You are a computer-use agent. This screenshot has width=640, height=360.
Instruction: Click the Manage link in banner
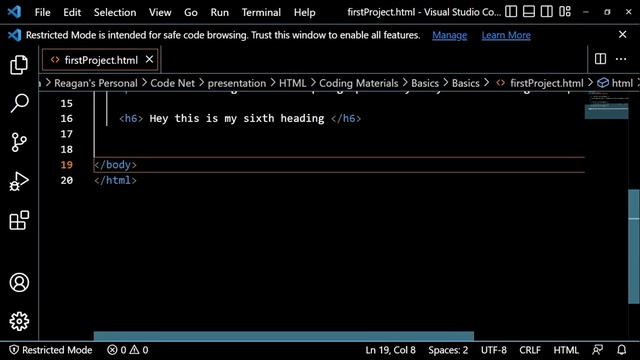point(449,35)
